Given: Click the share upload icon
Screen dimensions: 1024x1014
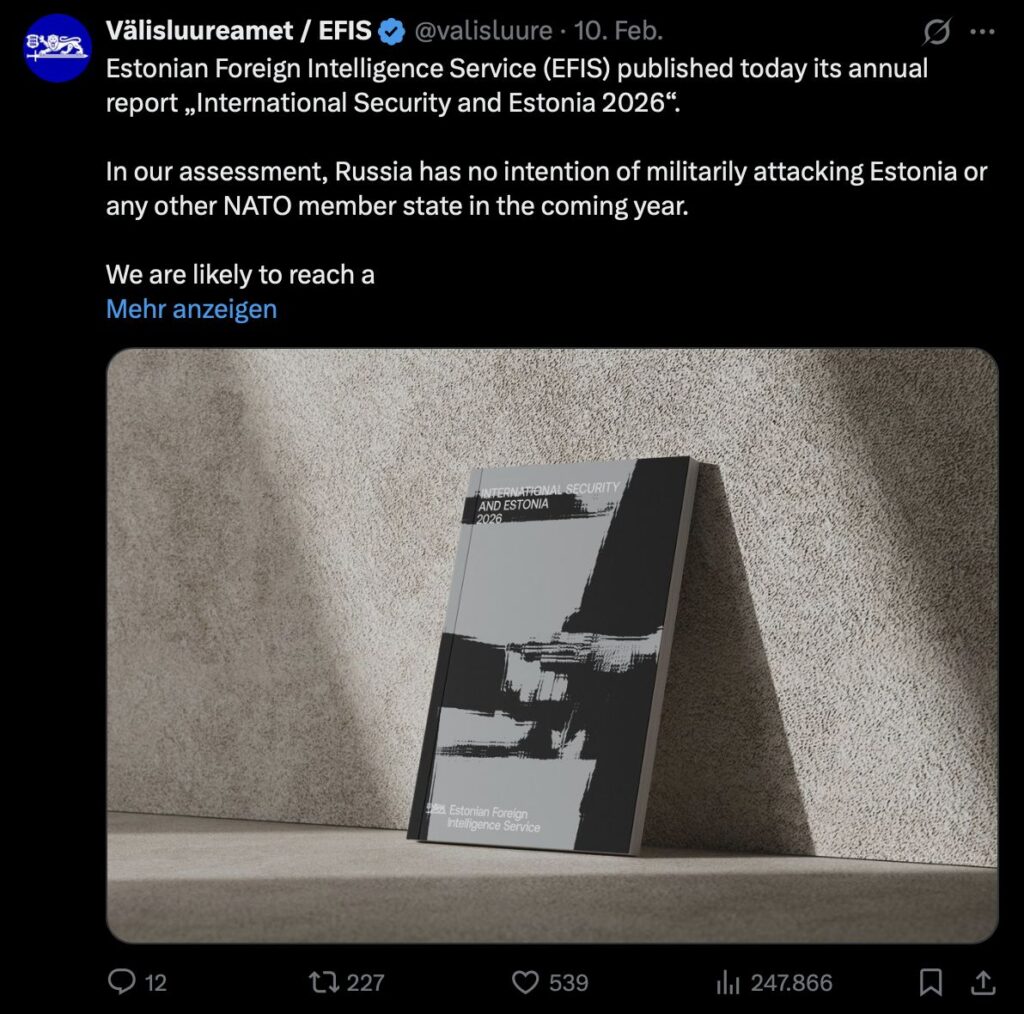Looking at the screenshot, I should point(982,982).
